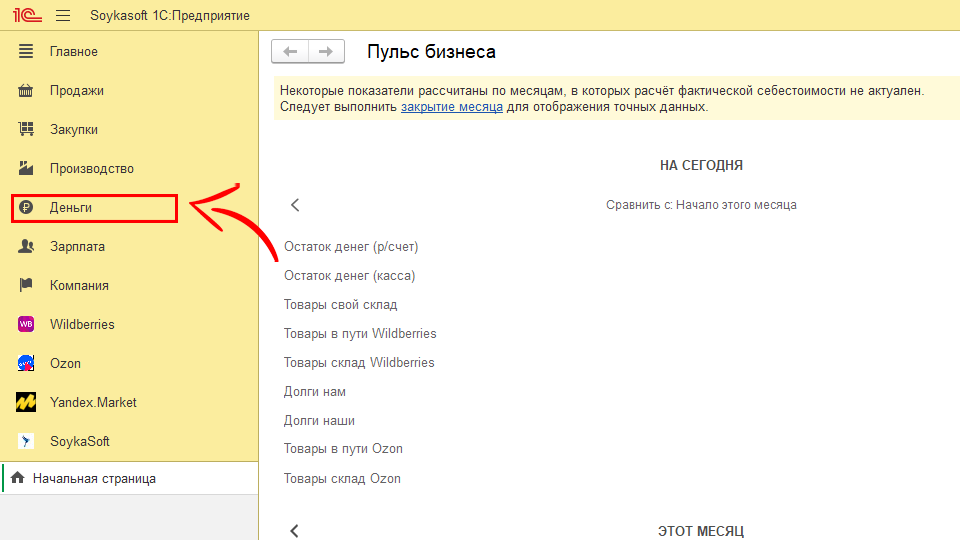Click the Деньги ruble coin icon

pyautogui.click(x=27, y=208)
